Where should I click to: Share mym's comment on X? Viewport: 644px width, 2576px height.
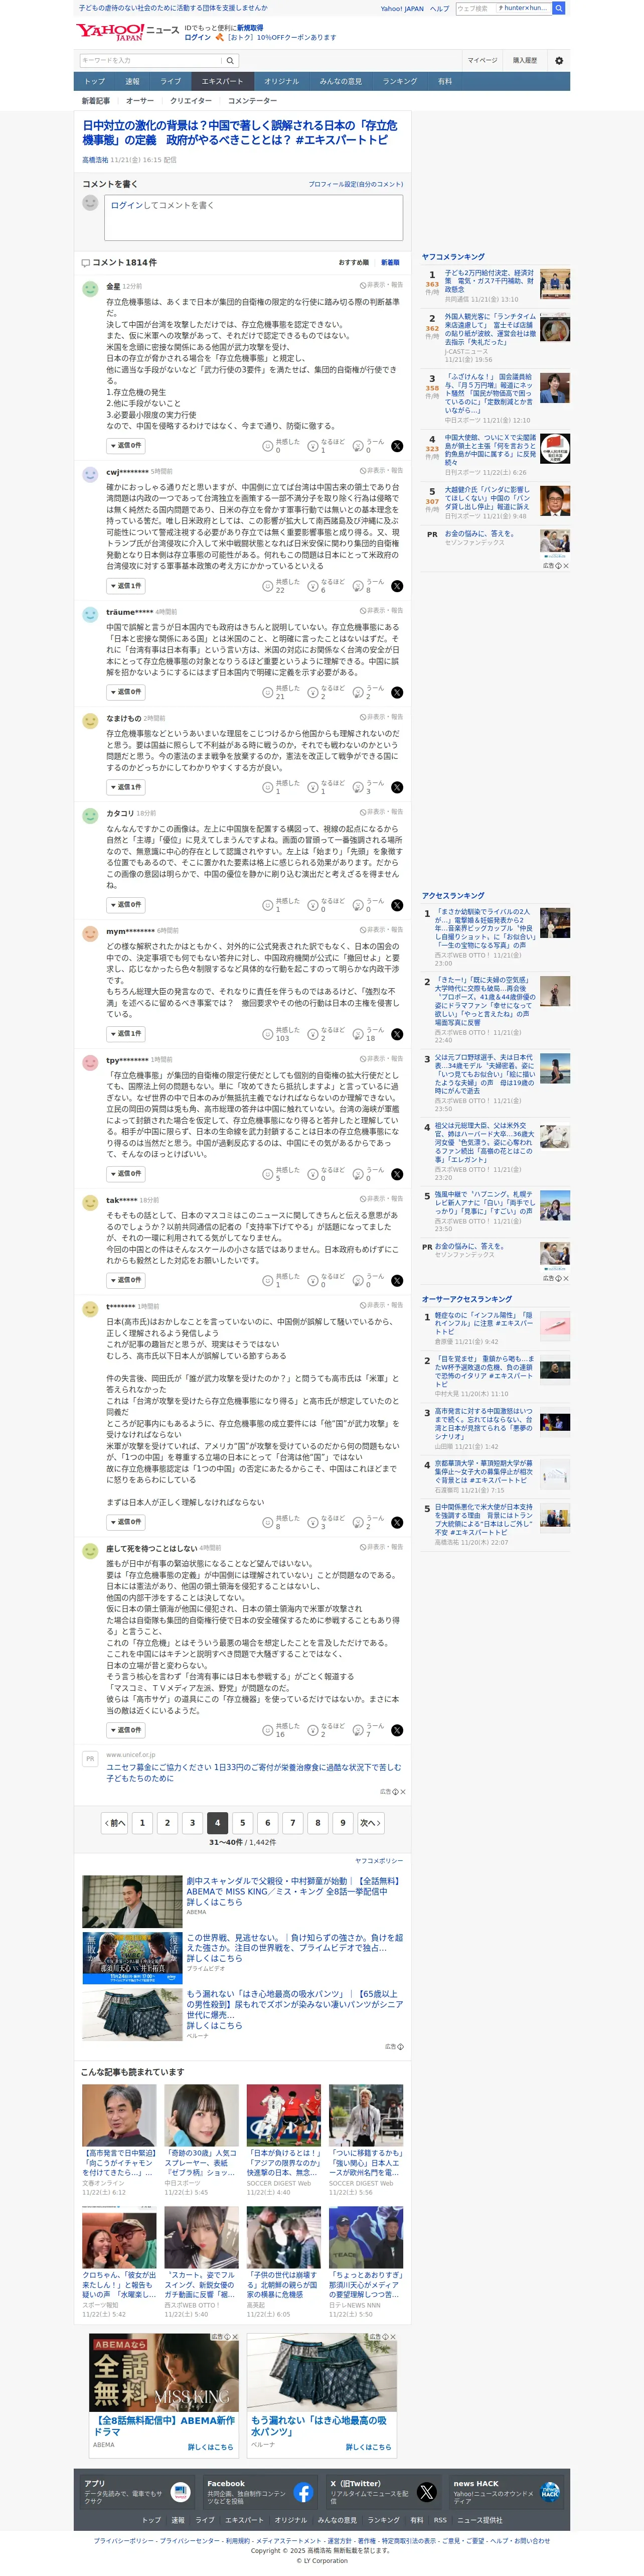[x=397, y=1034]
